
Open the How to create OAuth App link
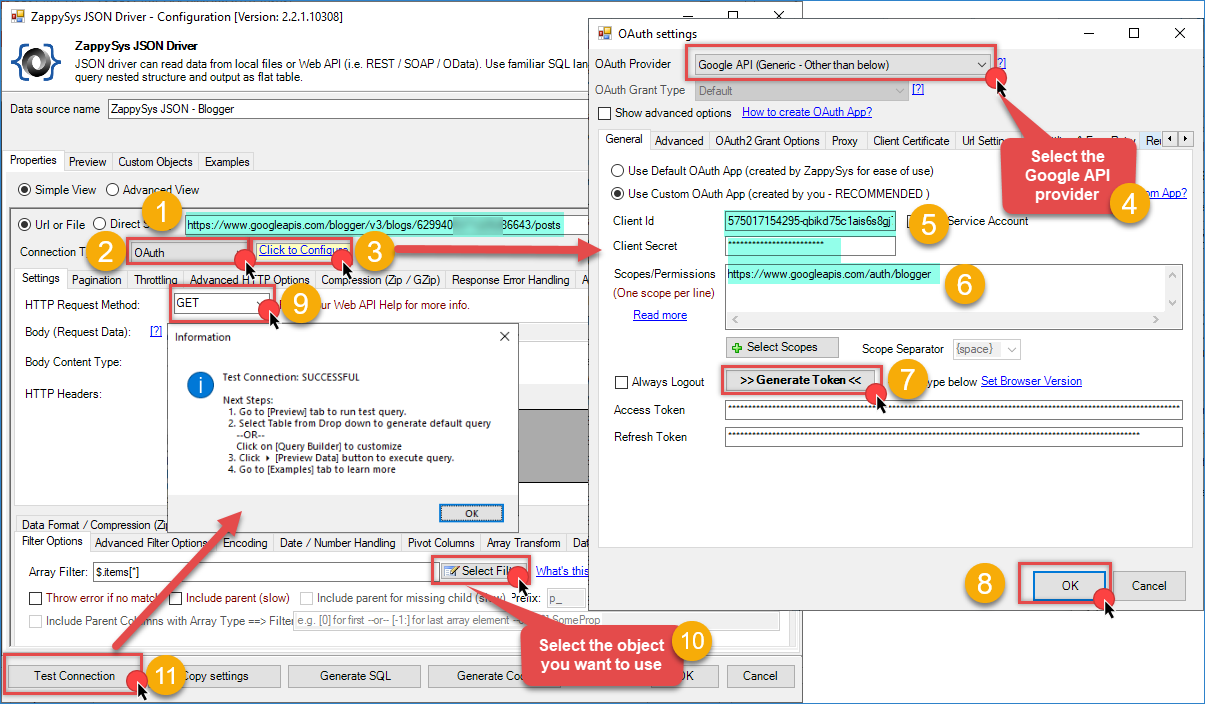[x=806, y=113]
